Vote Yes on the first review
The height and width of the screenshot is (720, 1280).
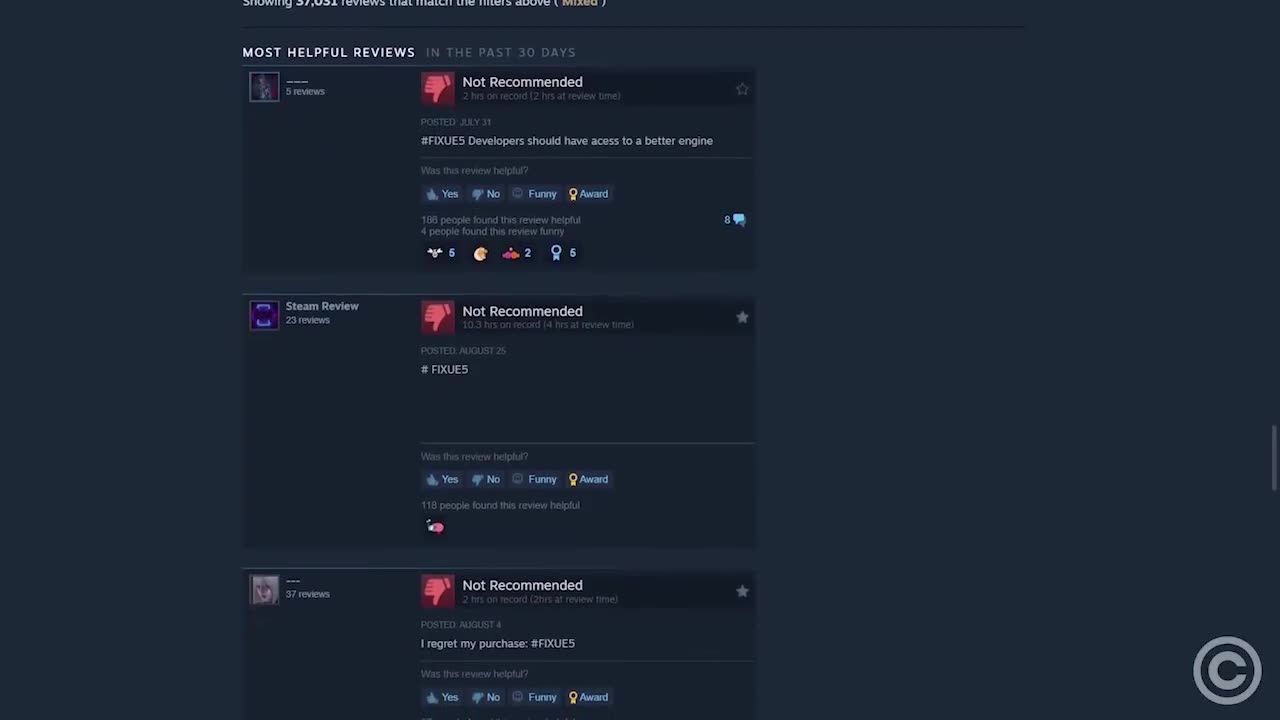442,194
